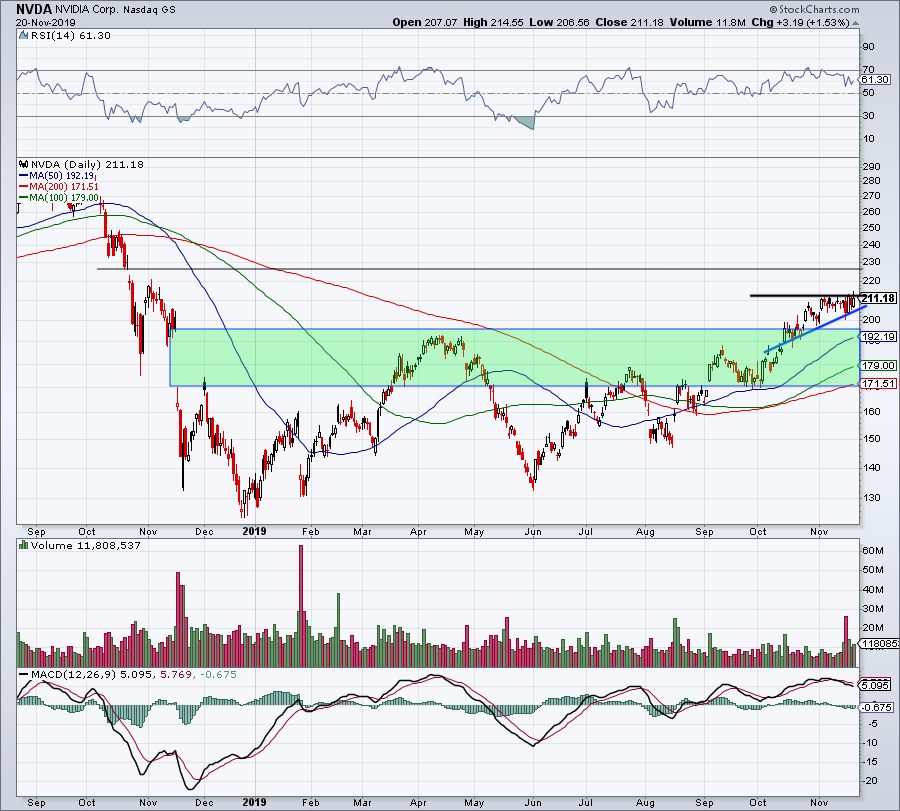This screenshot has width=900, height=811.
Task: Click the RSI panel mountain icon
Action: point(24,36)
